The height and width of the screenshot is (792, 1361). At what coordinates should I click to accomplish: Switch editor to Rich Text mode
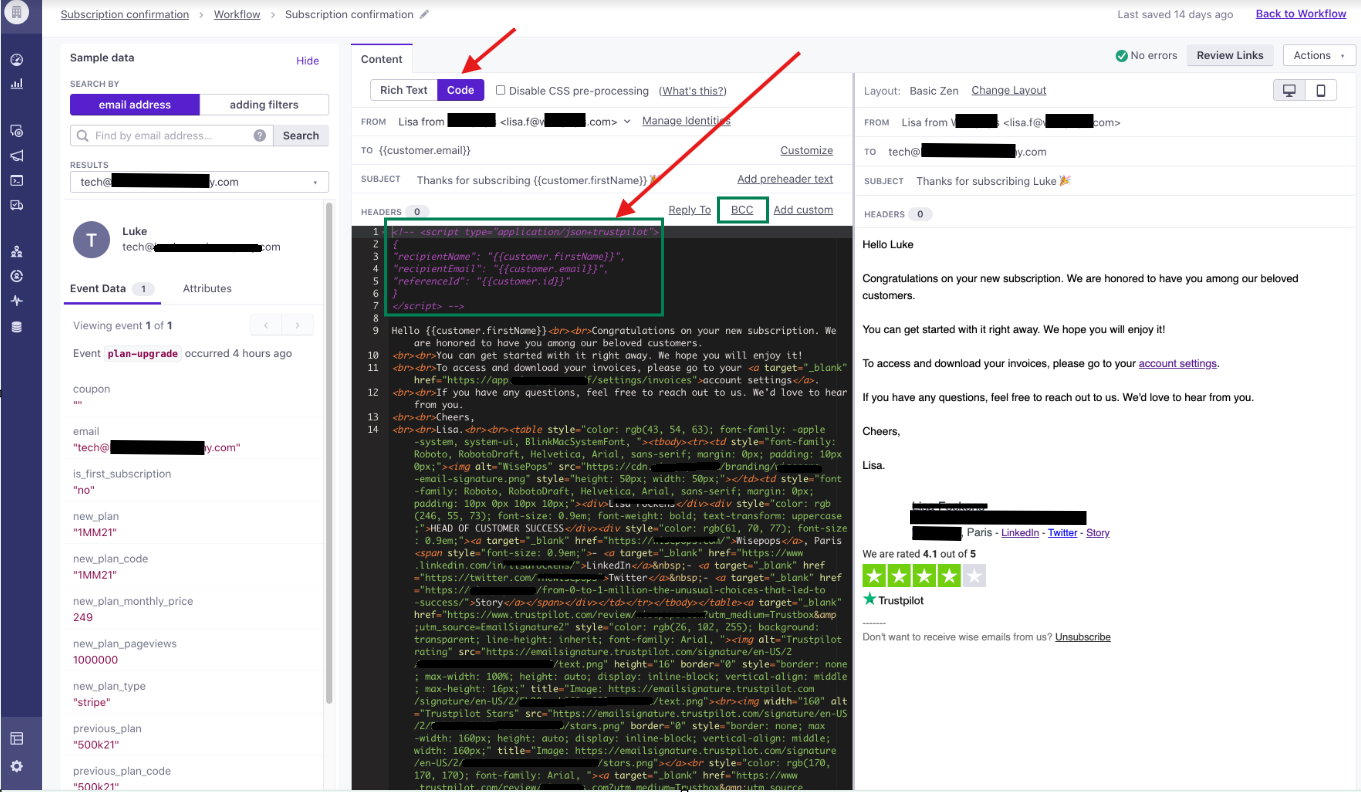404,90
